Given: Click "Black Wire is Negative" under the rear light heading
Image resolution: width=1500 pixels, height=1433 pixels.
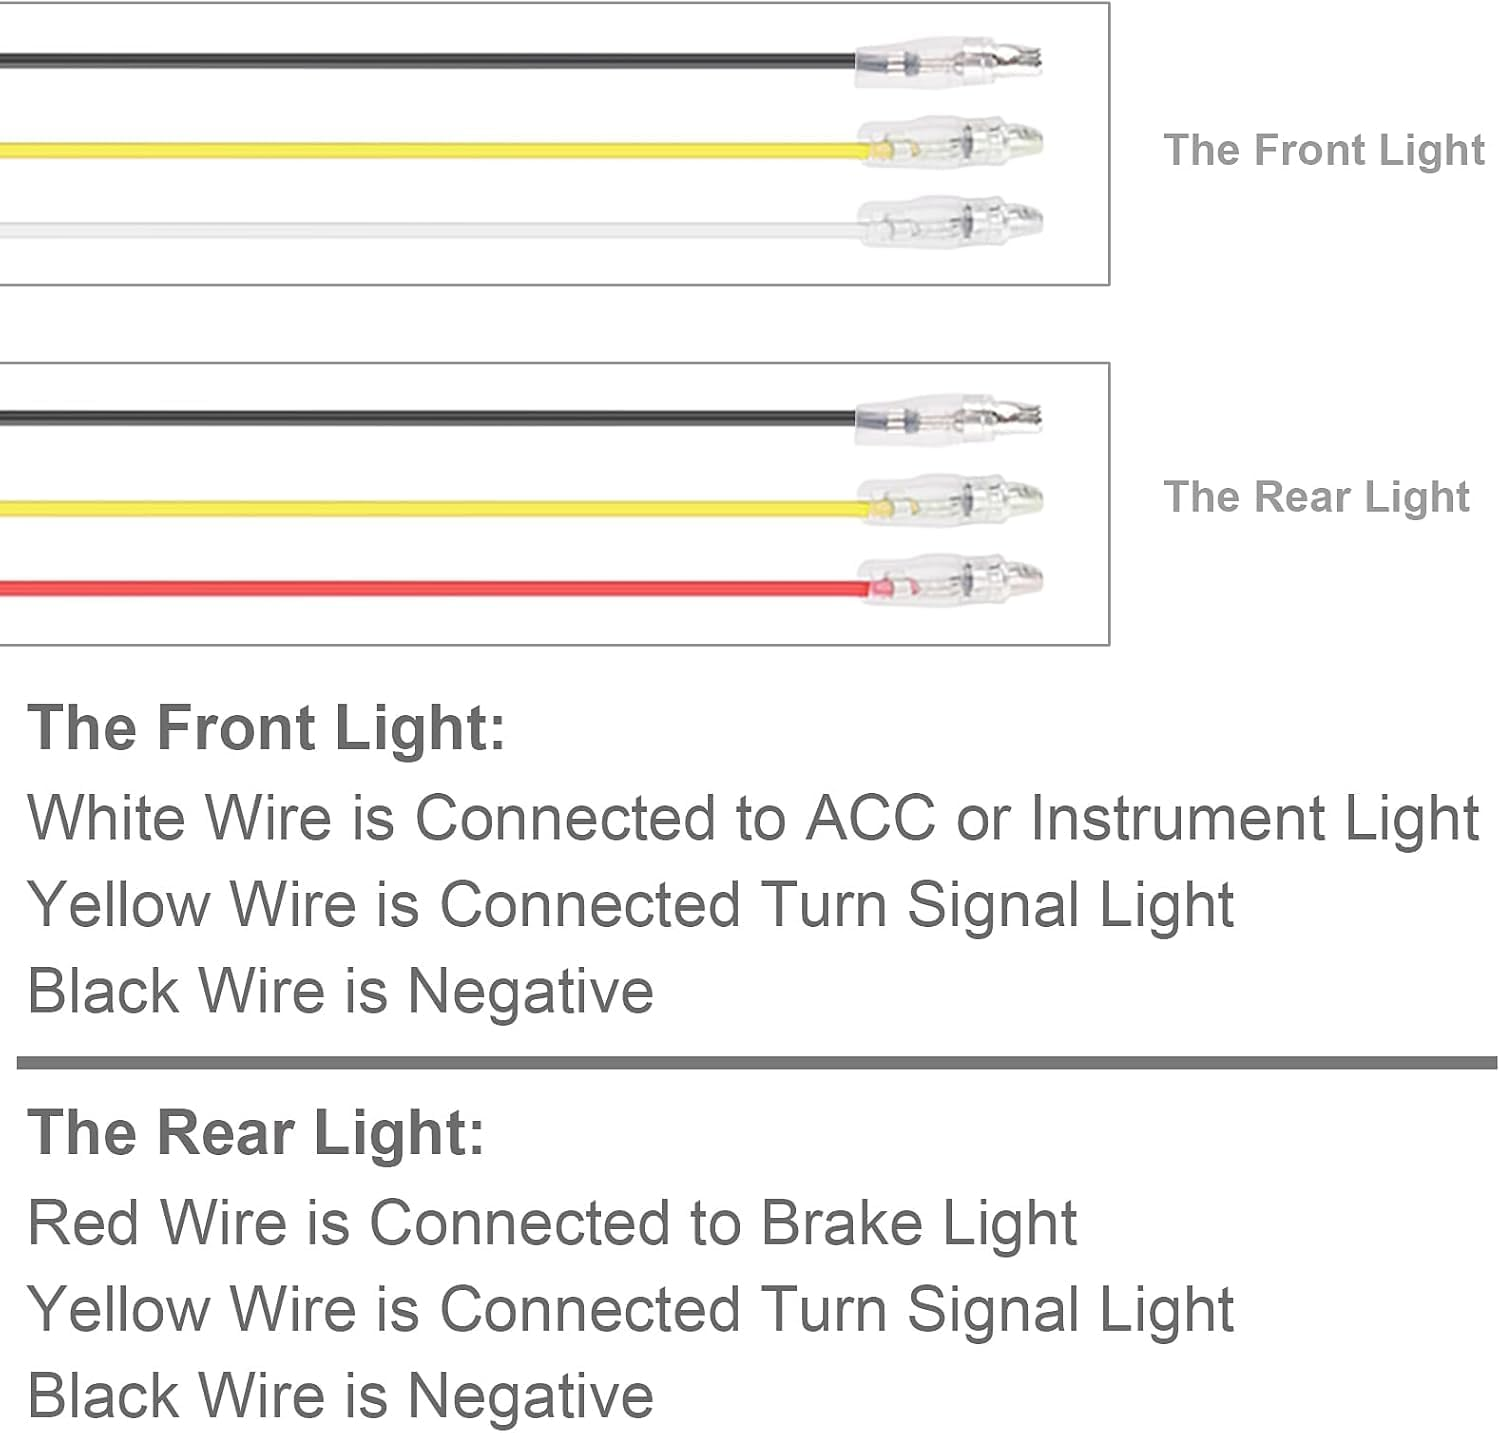Looking at the screenshot, I should [340, 1396].
